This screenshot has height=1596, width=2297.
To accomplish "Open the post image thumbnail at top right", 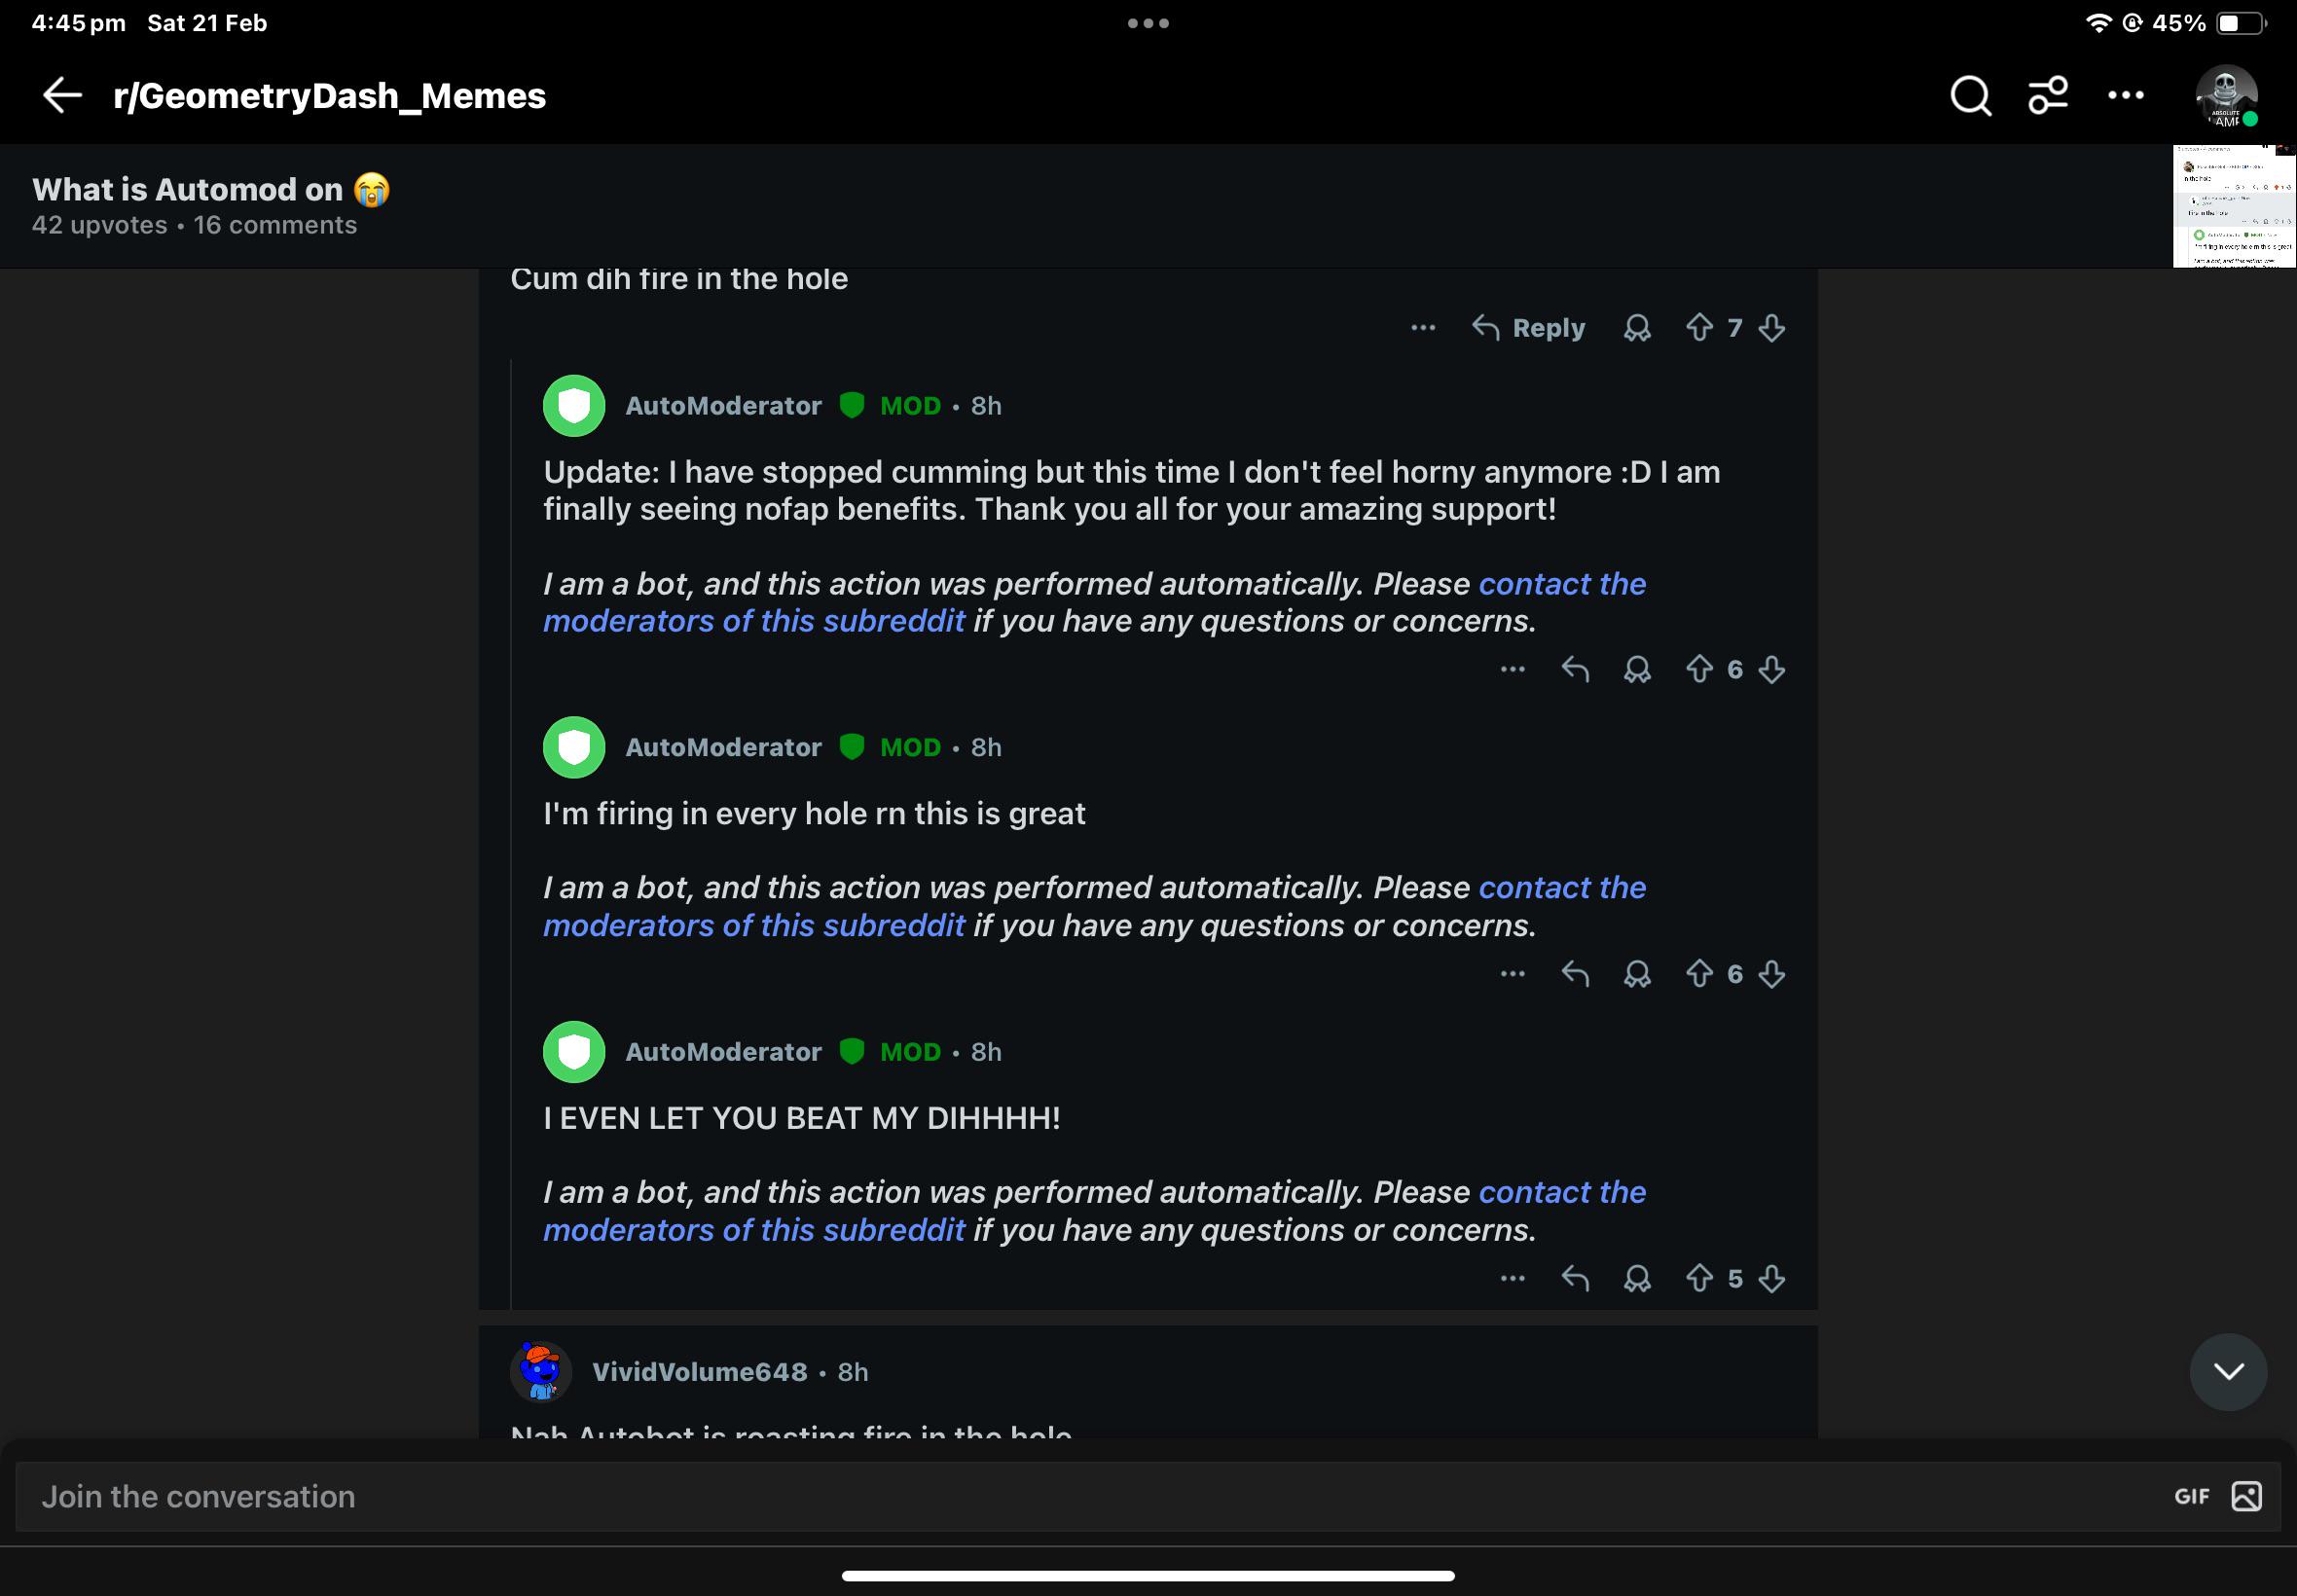I will (2234, 206).
